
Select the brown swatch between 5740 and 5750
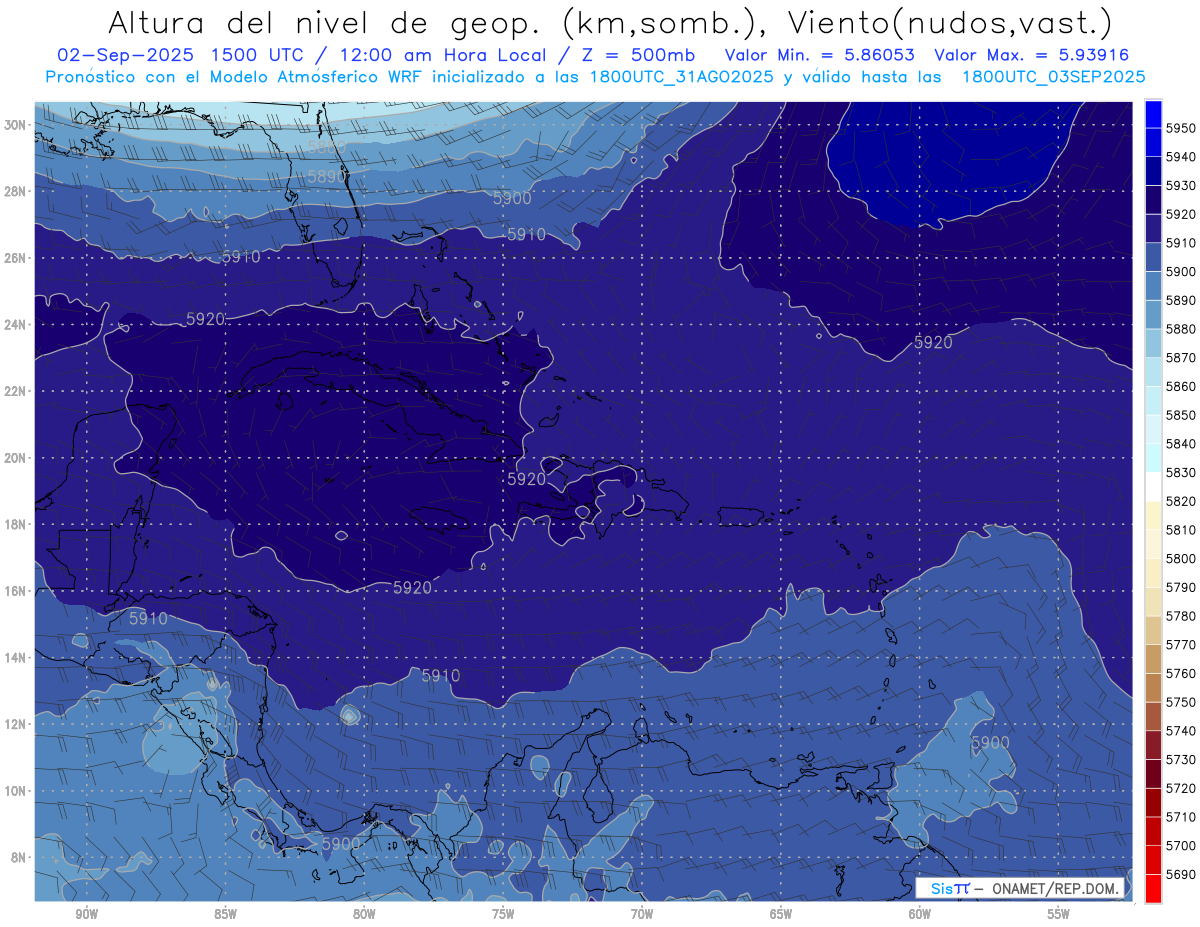tap(1153, 716)
